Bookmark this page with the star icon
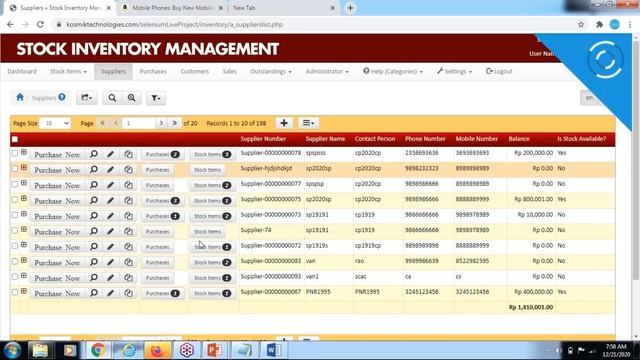The width and height of the screenshot is (640, 360). [x=581, y=24]
